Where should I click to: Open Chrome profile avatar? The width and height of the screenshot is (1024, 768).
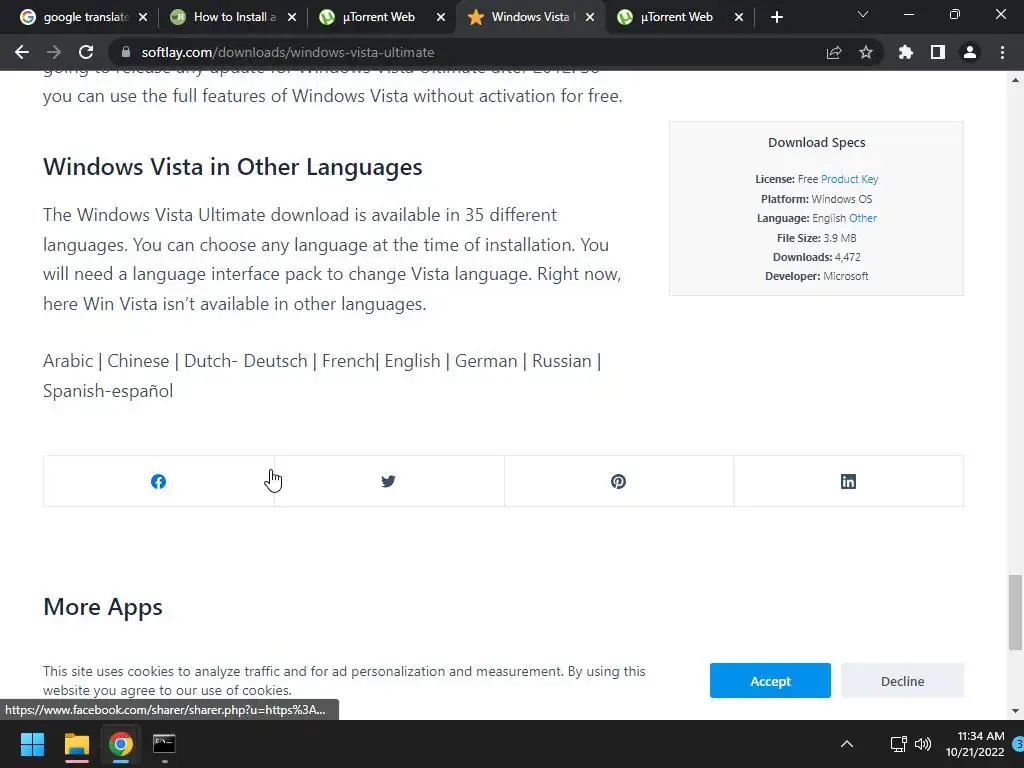970,52
